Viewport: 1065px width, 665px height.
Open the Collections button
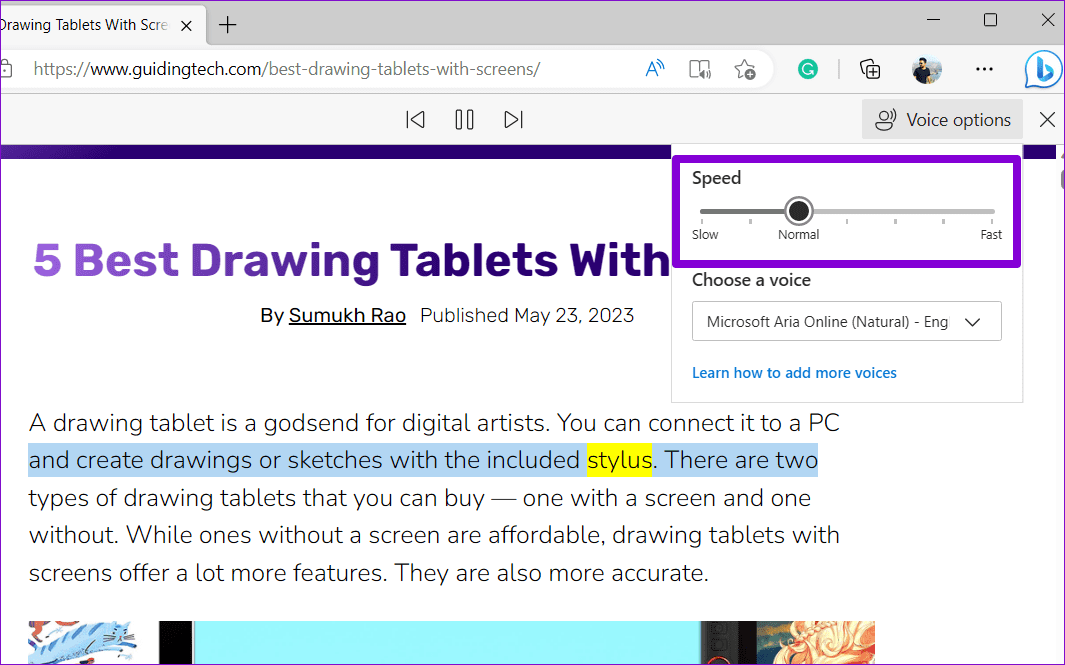point(870,69)
